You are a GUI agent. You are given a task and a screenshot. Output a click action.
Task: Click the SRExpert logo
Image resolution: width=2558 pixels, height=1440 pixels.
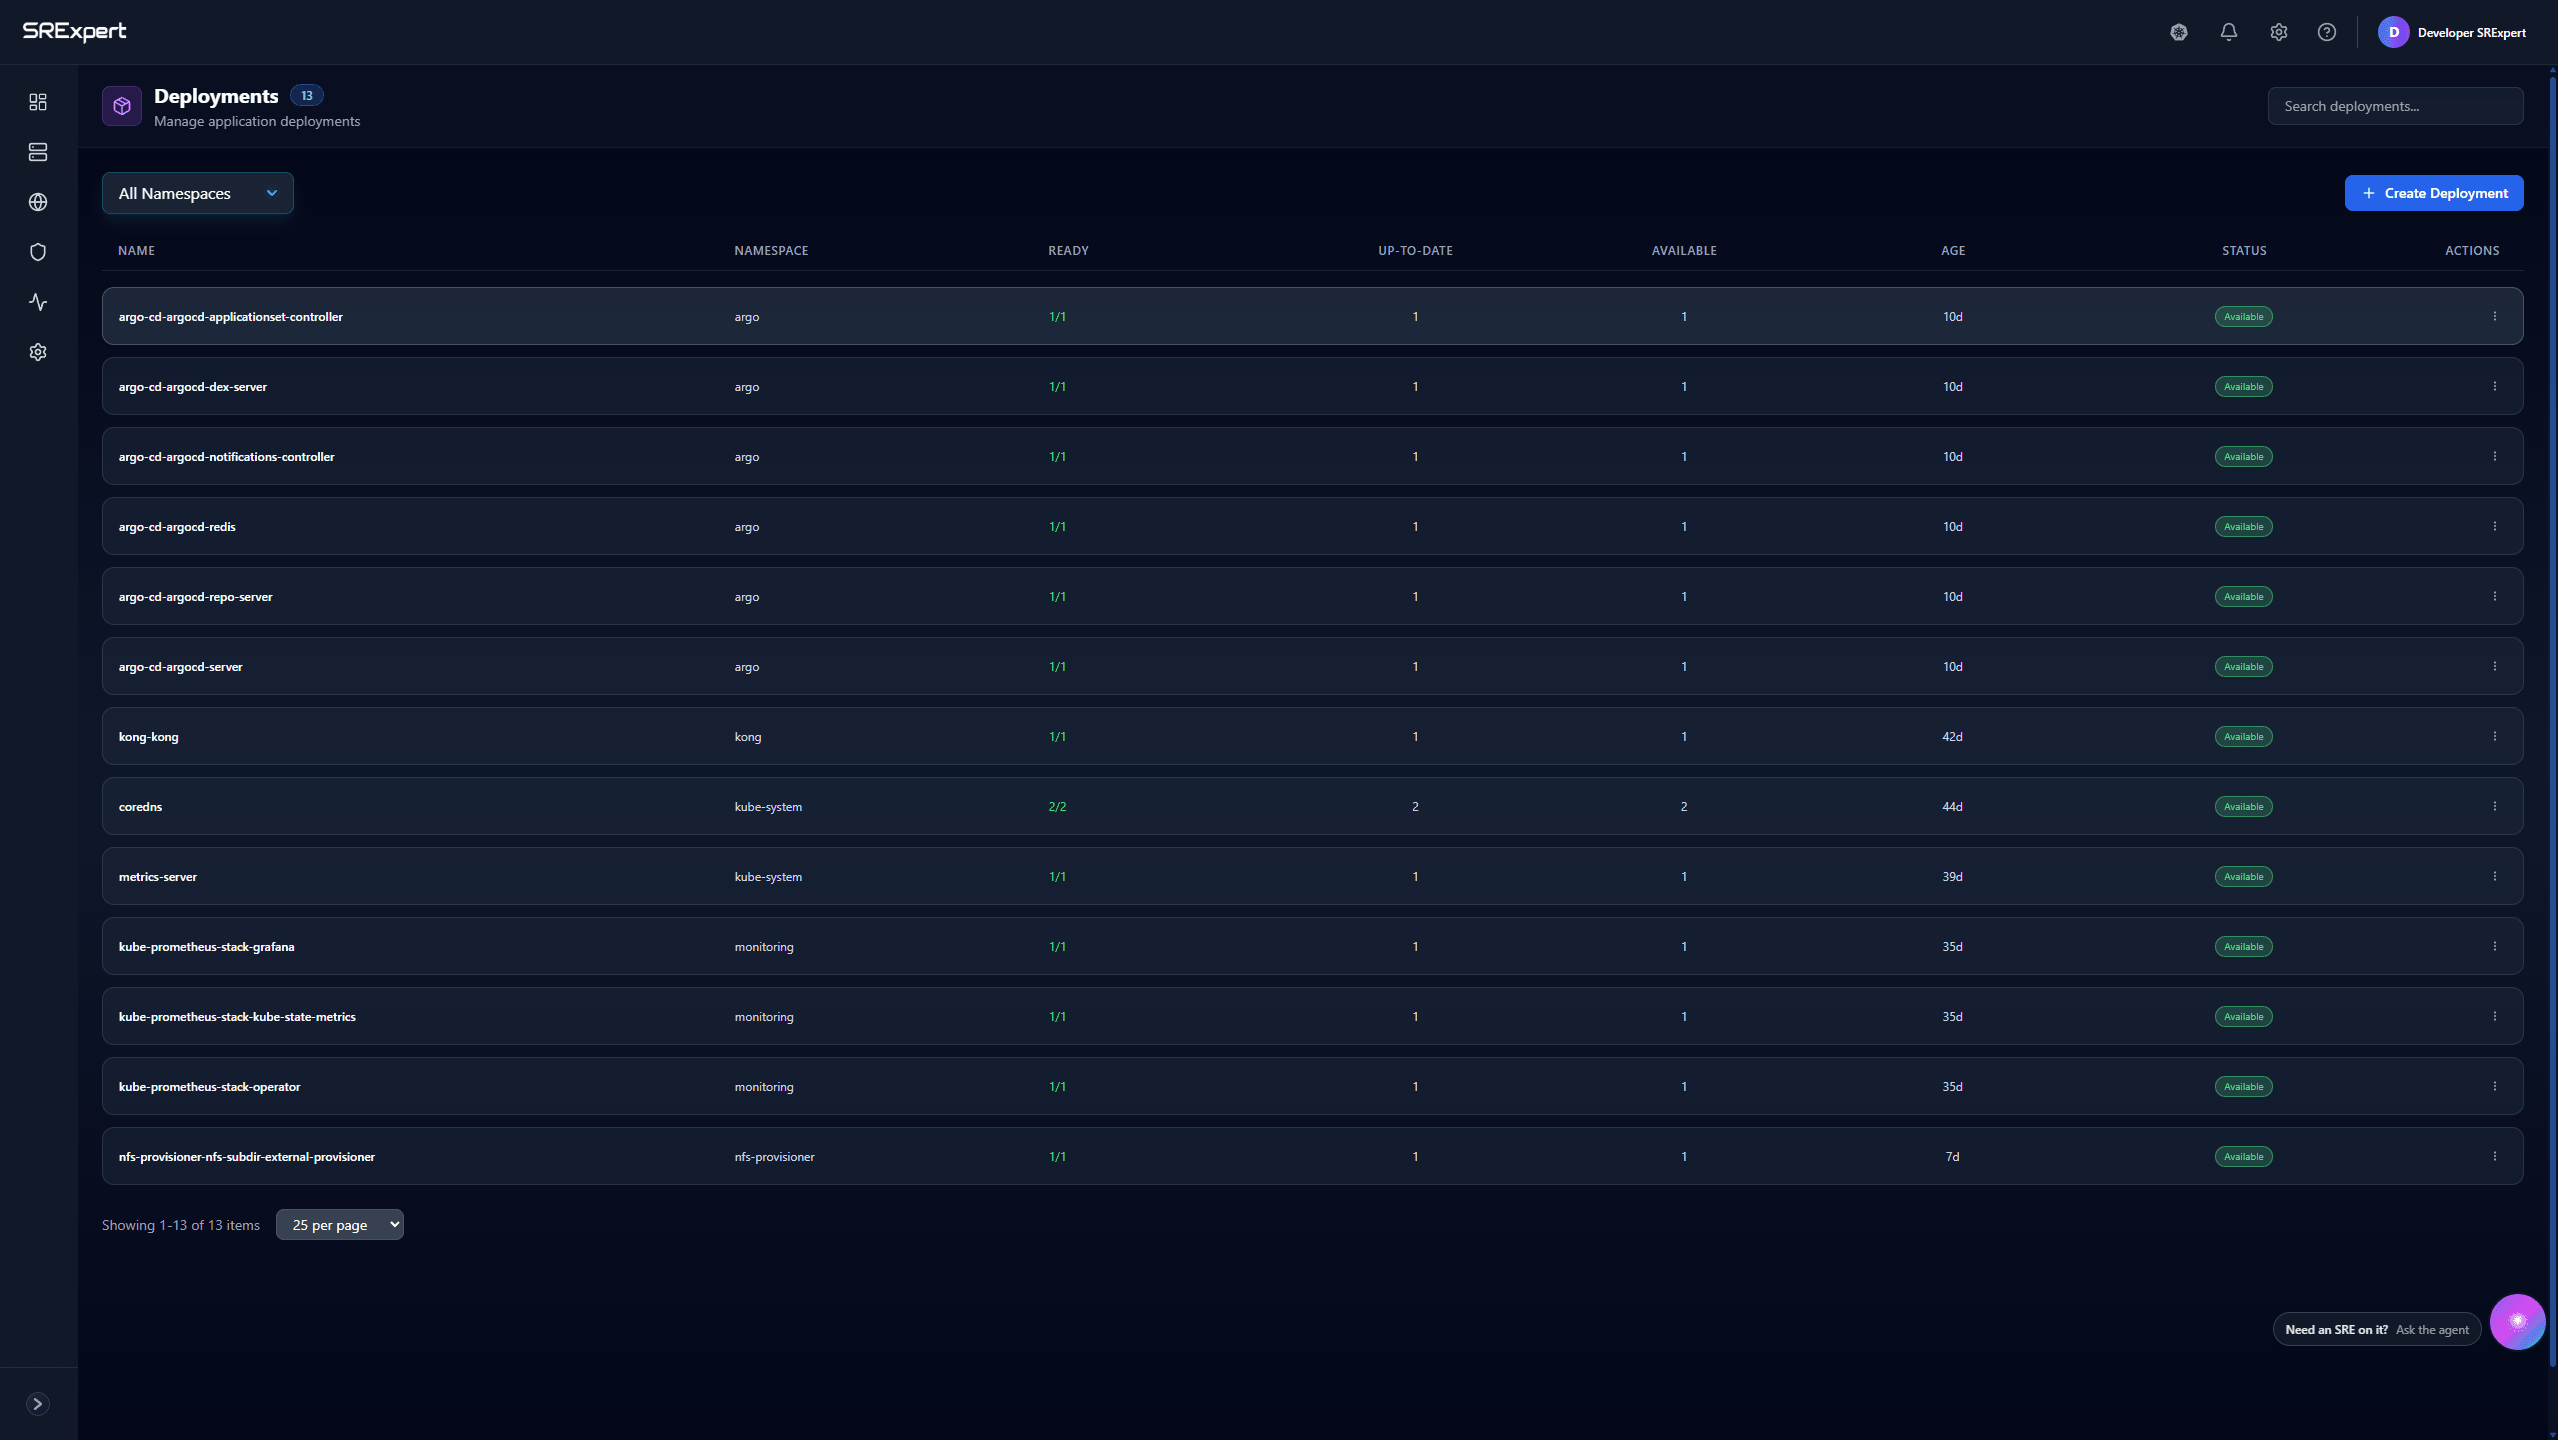pos(75,31)
